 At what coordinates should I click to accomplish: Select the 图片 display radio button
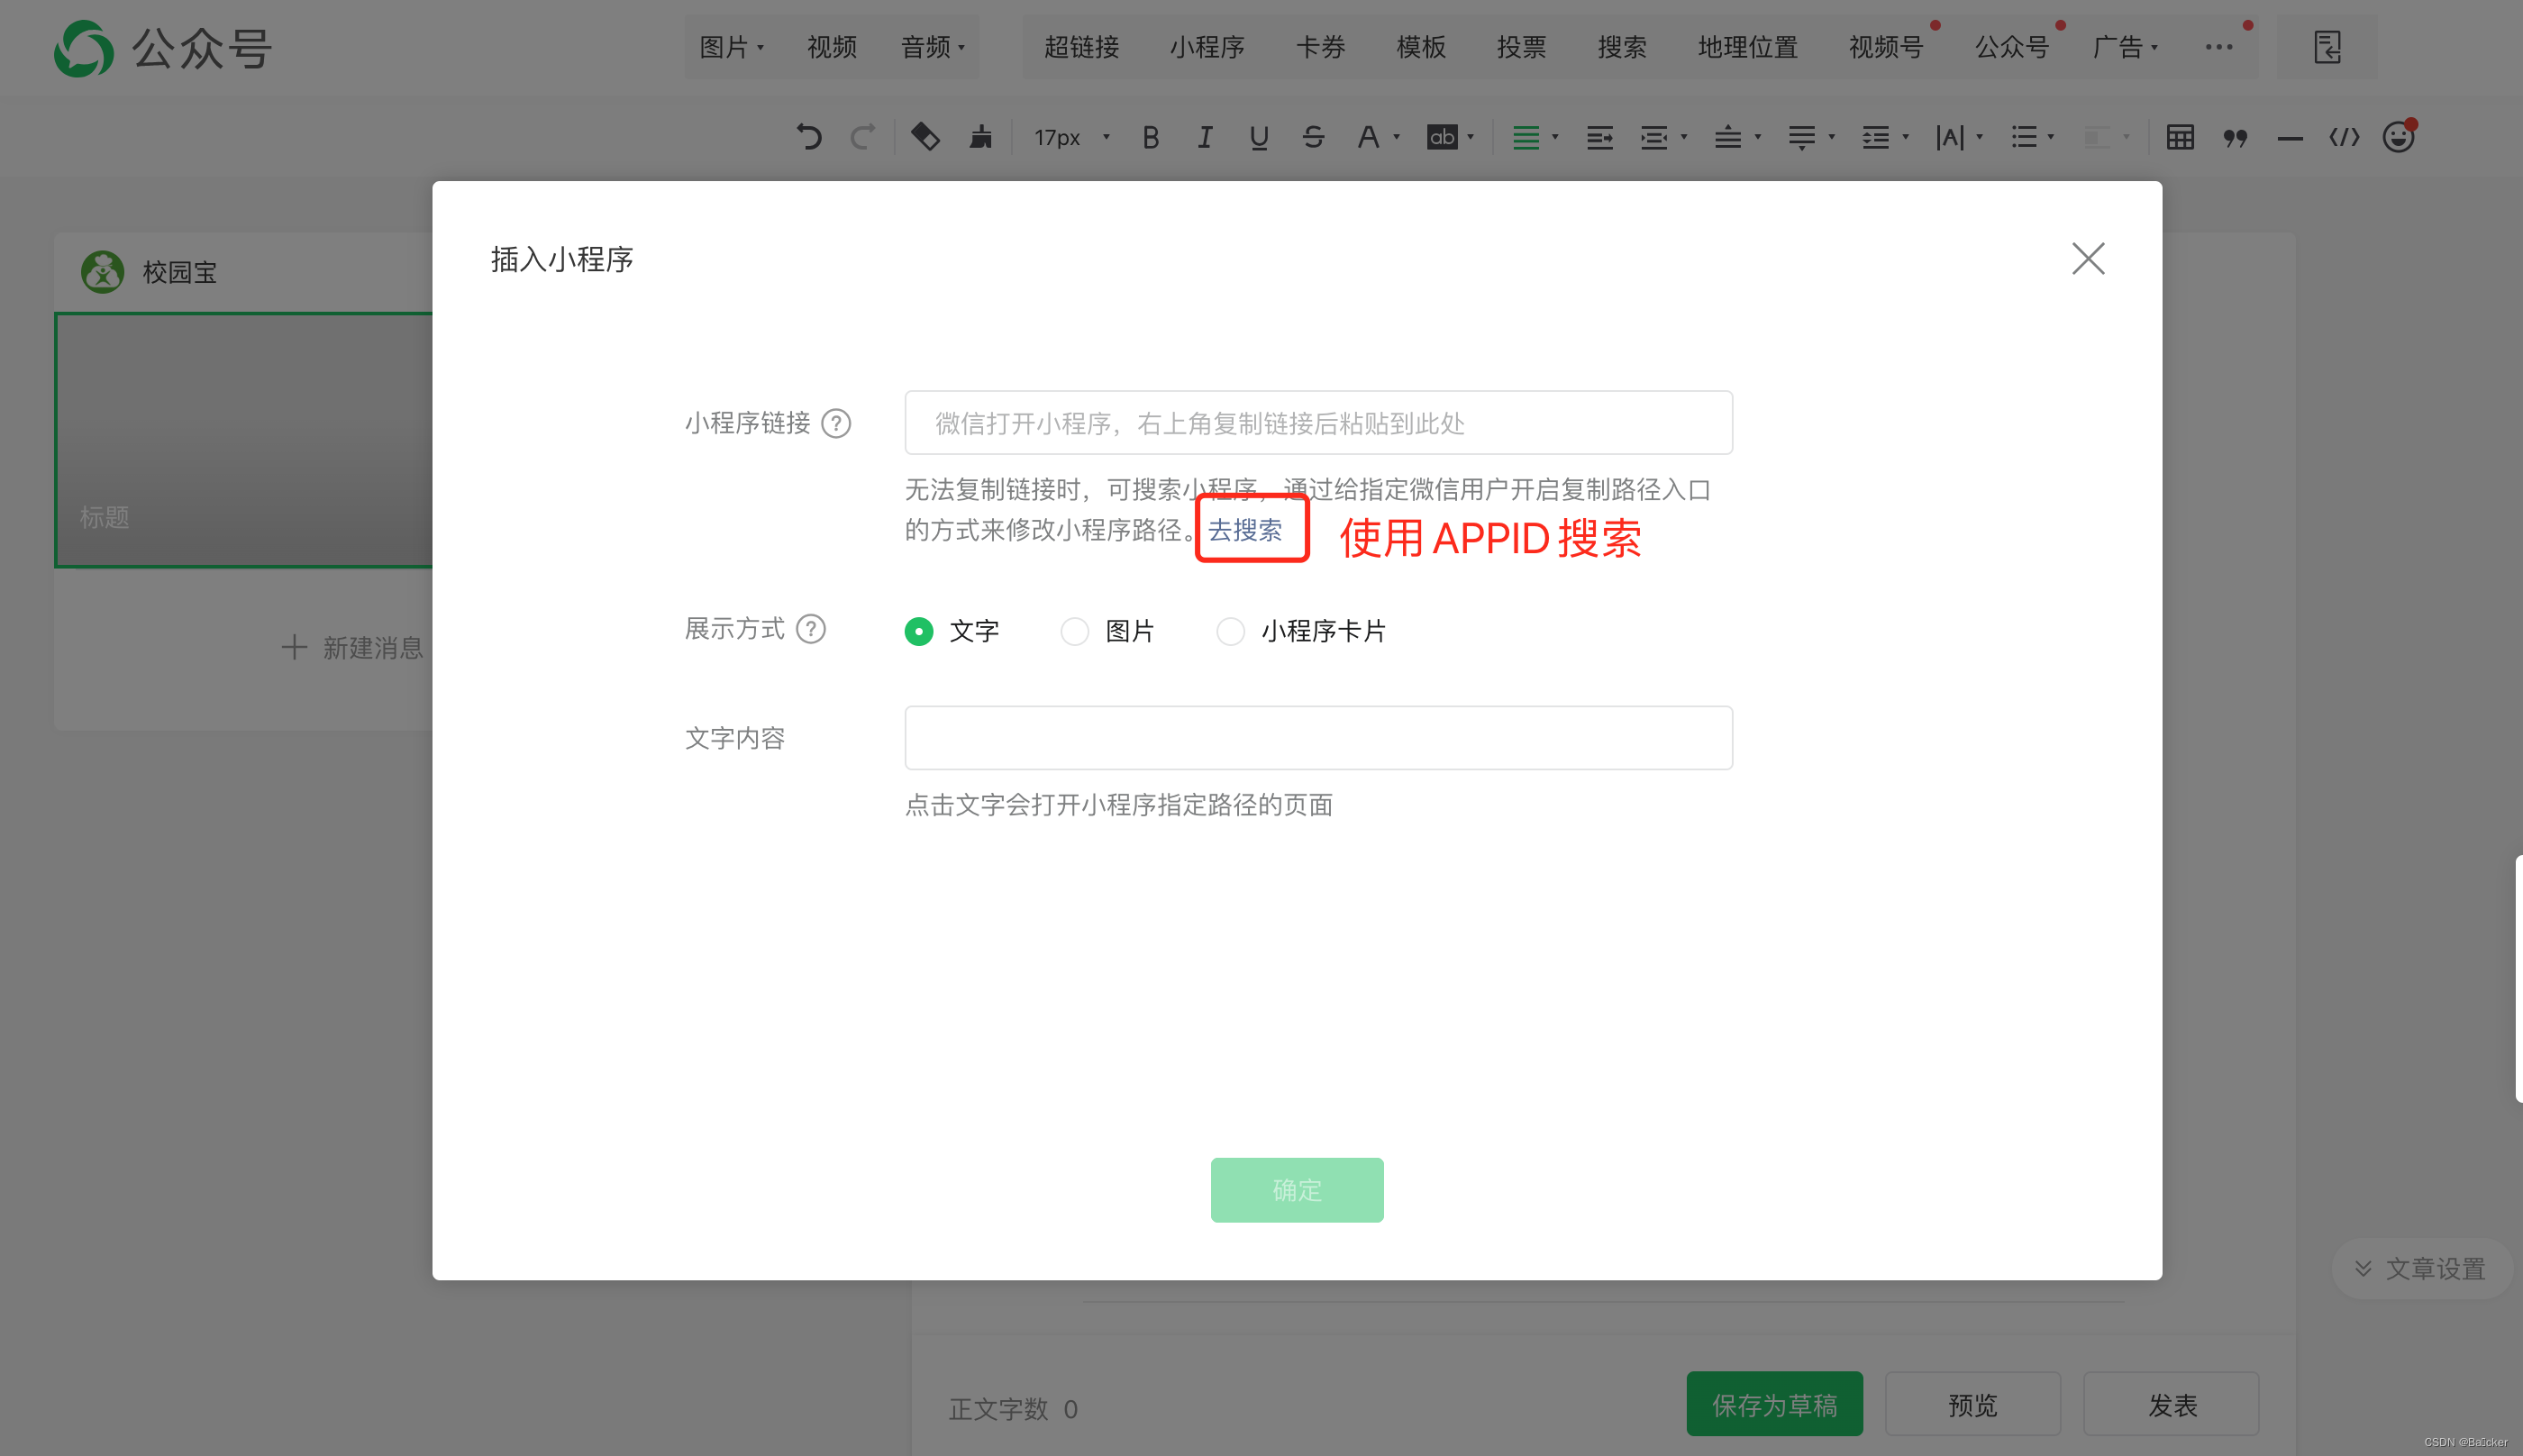click(x=1074, y=631)
